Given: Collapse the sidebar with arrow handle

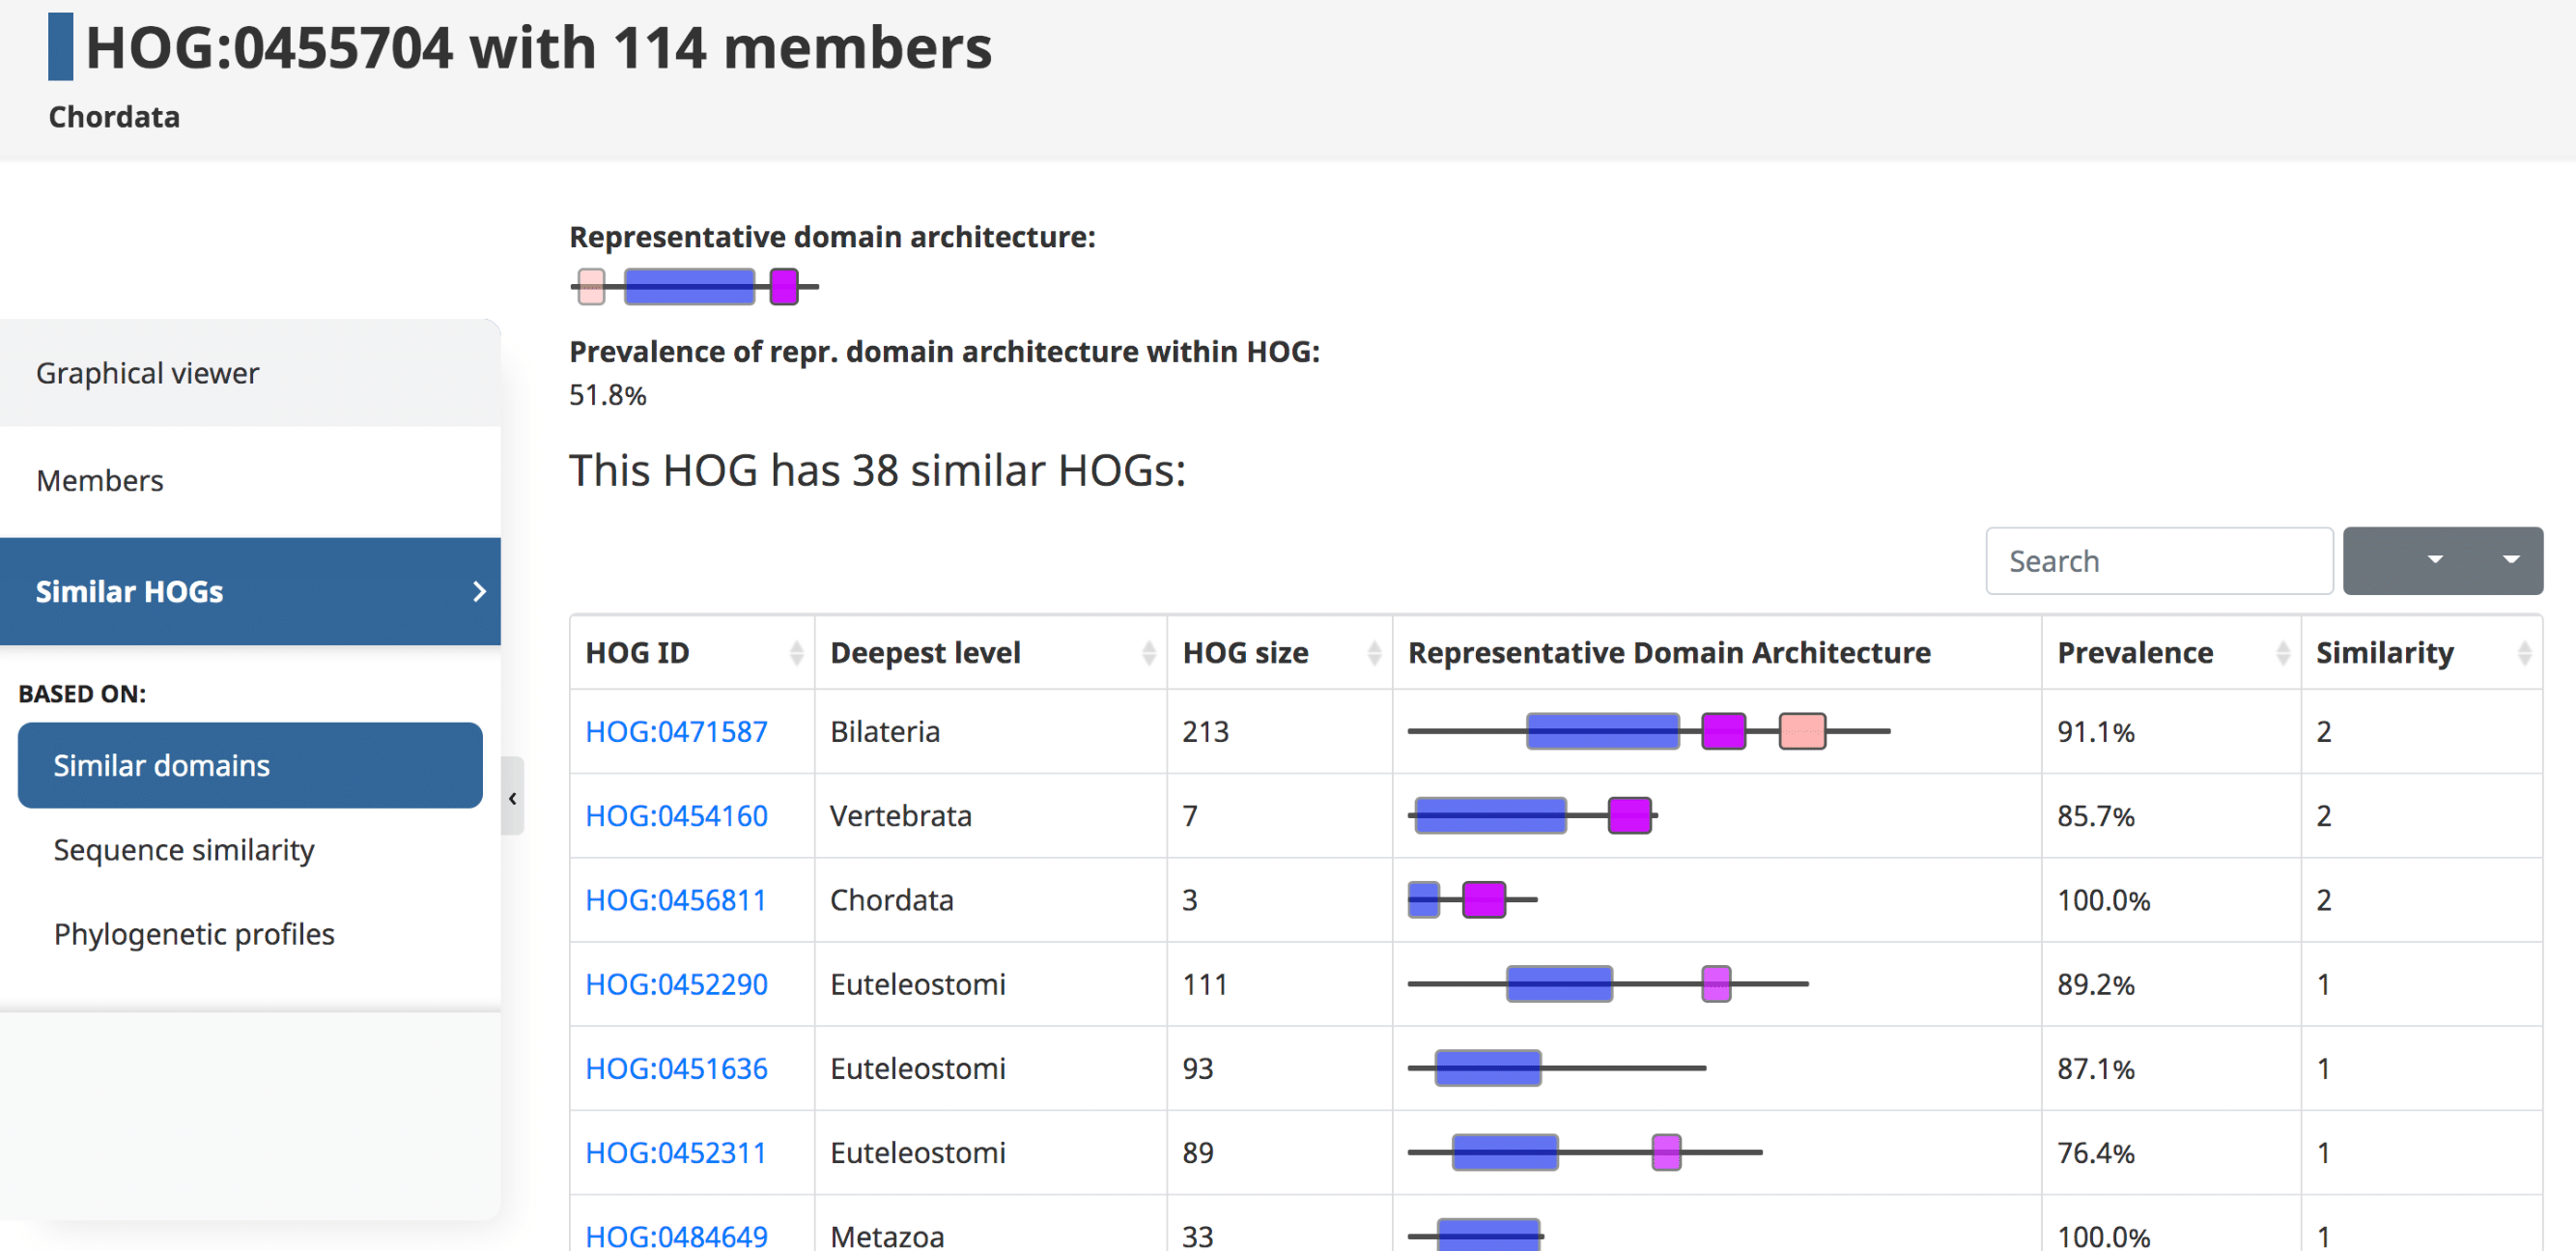Looking at the screenshot, I should [x=513, y=797].
